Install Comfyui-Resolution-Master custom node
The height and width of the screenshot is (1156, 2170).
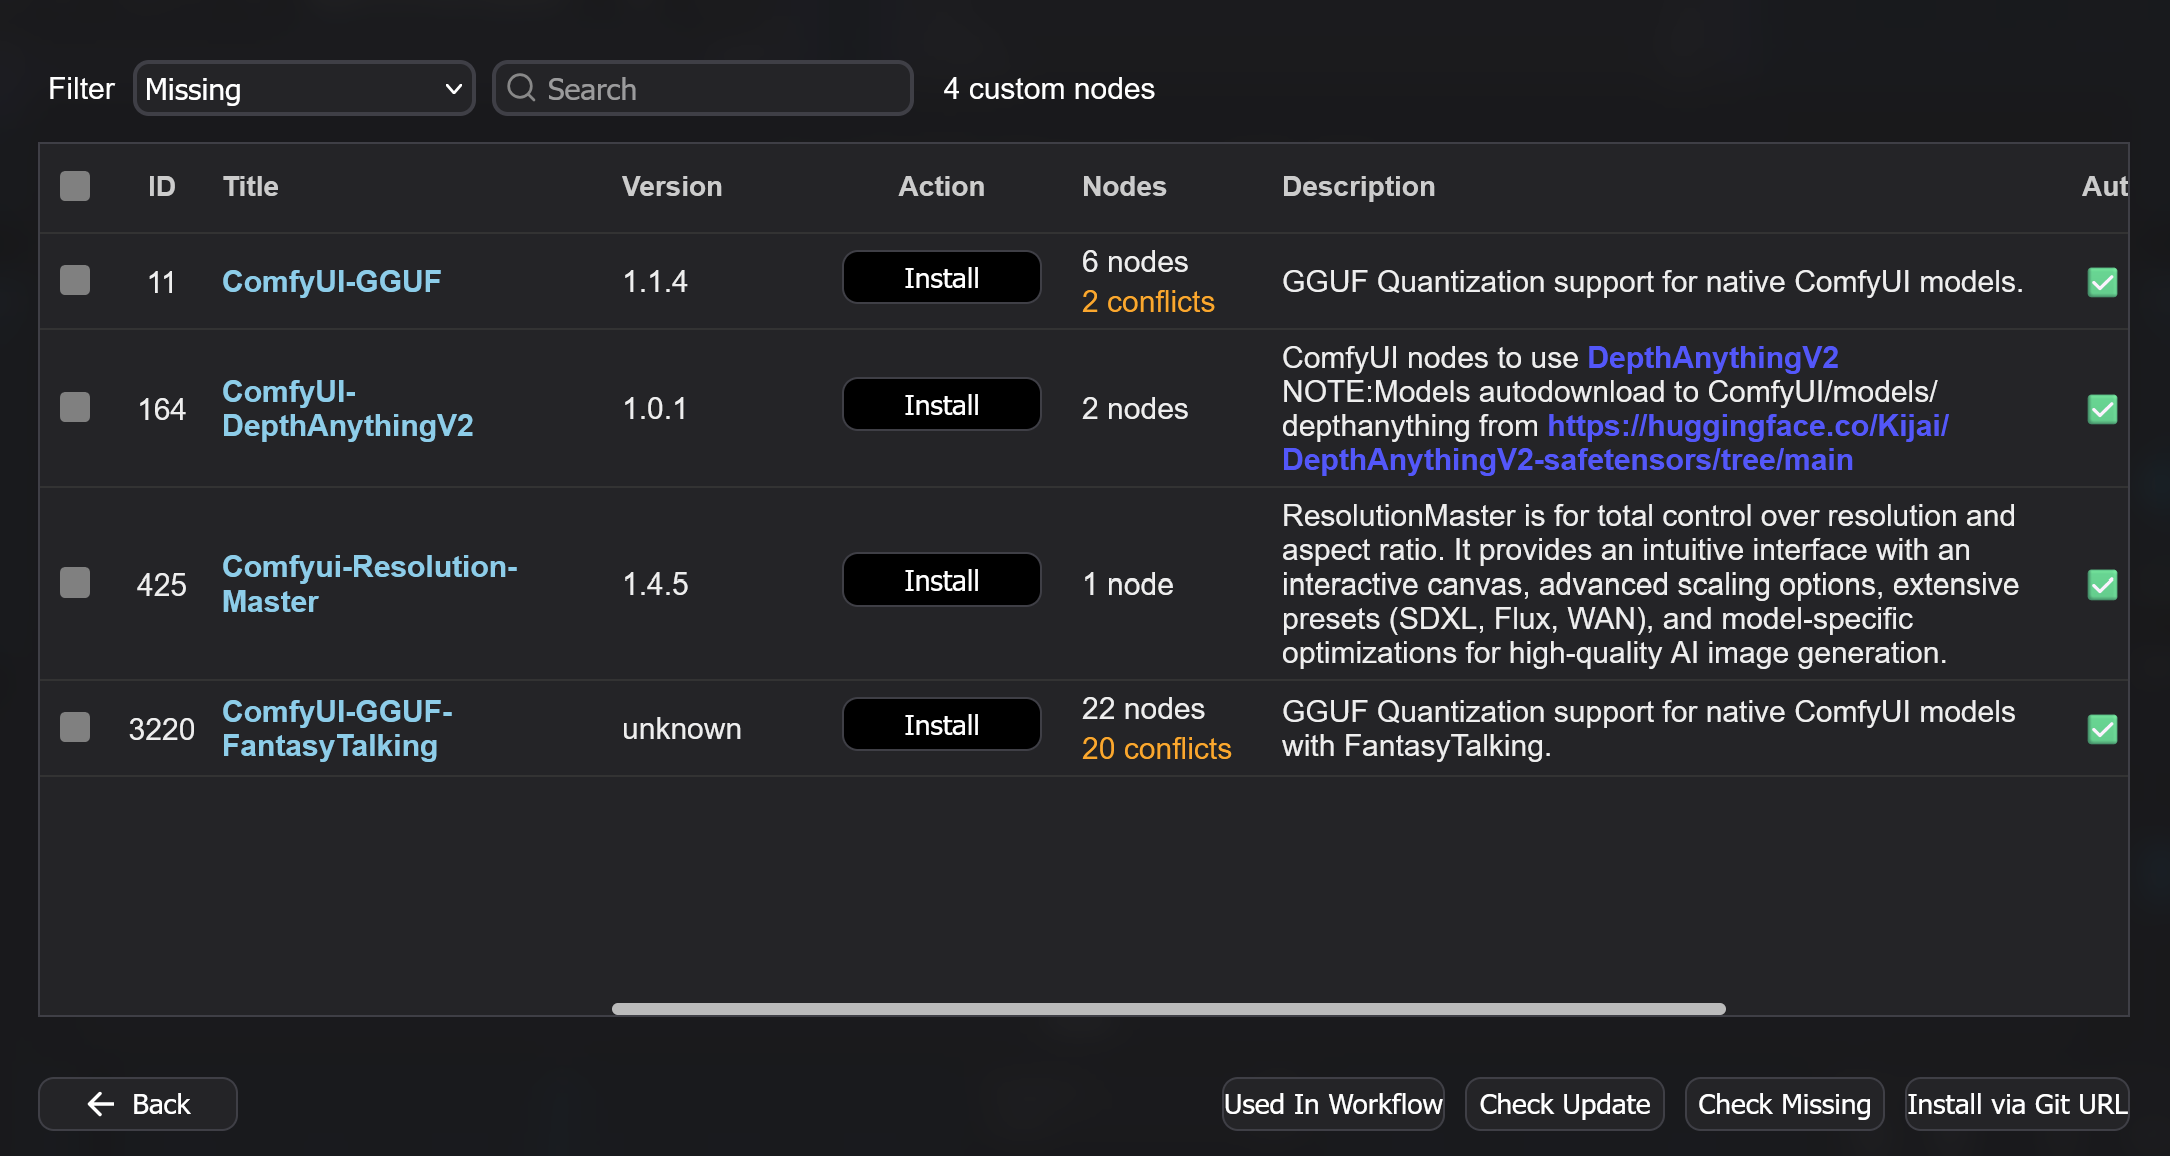pyautogui.click(x=941, y=579)
